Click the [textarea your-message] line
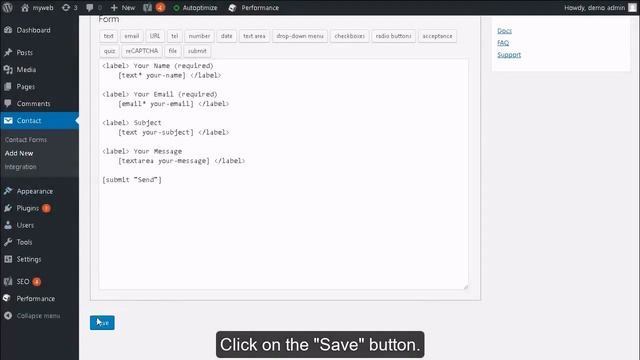 pos(164,161)
